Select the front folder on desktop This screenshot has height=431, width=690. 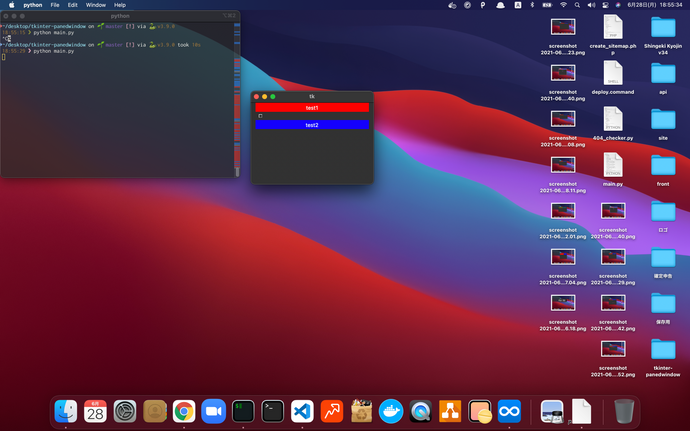tap(663, 165)
